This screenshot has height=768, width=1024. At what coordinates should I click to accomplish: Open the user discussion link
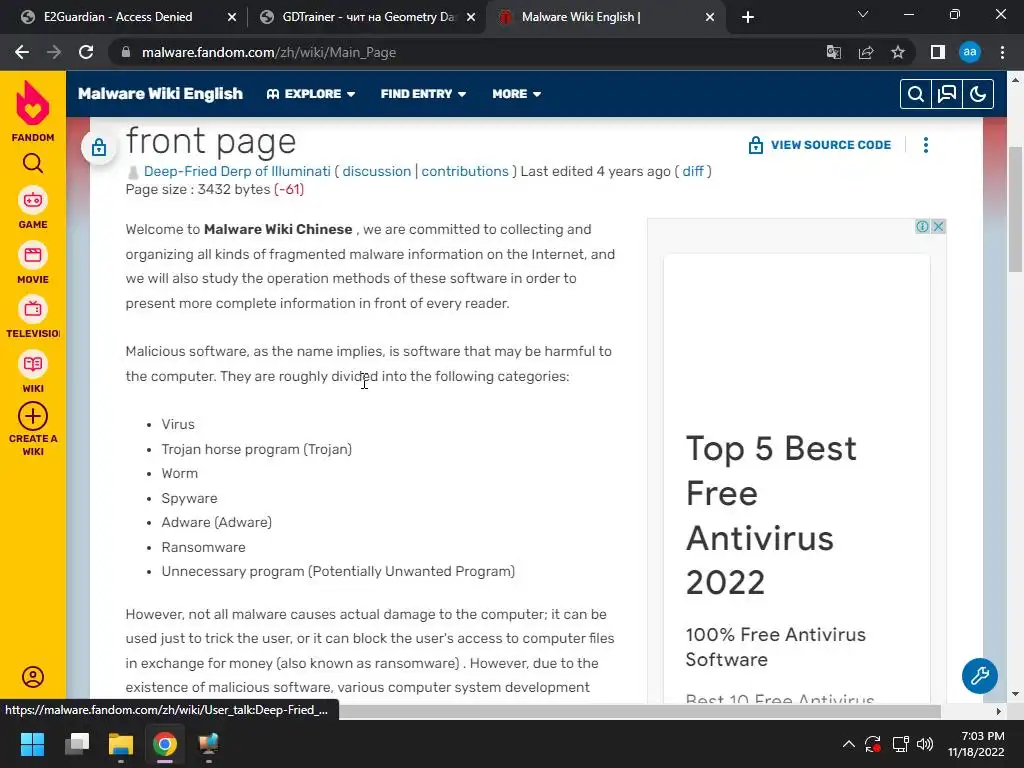(x=377, y=171)
